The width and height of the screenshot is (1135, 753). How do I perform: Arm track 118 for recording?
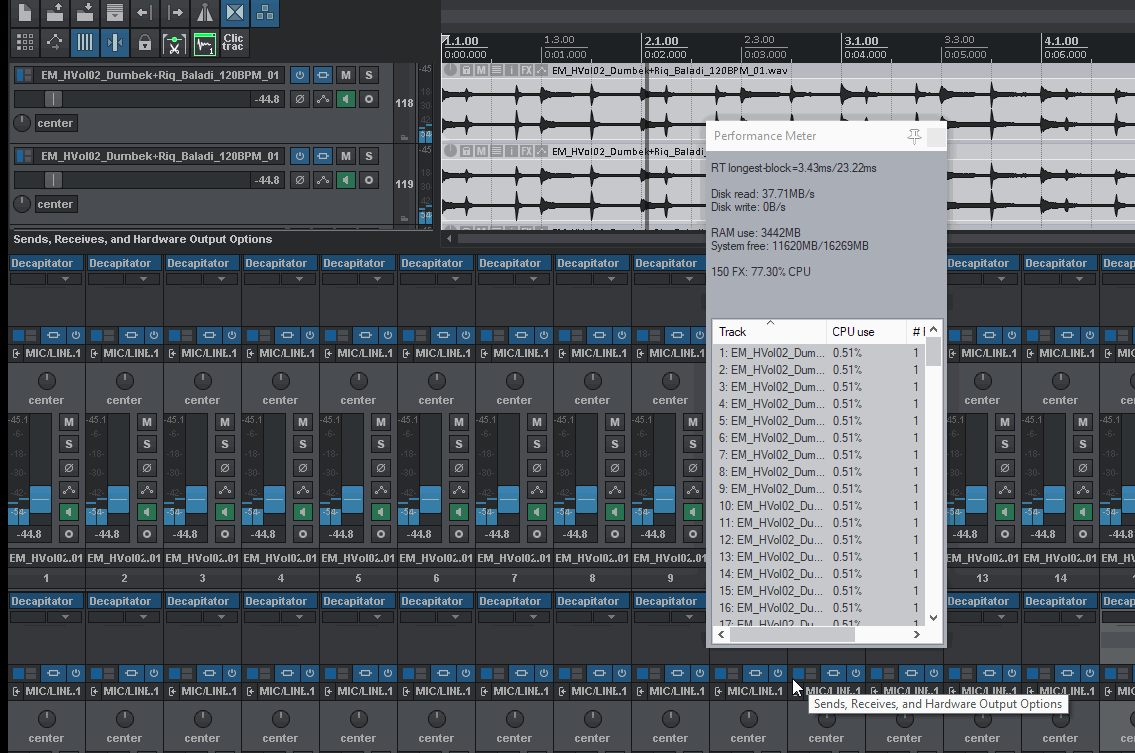[x=369, y=99]
